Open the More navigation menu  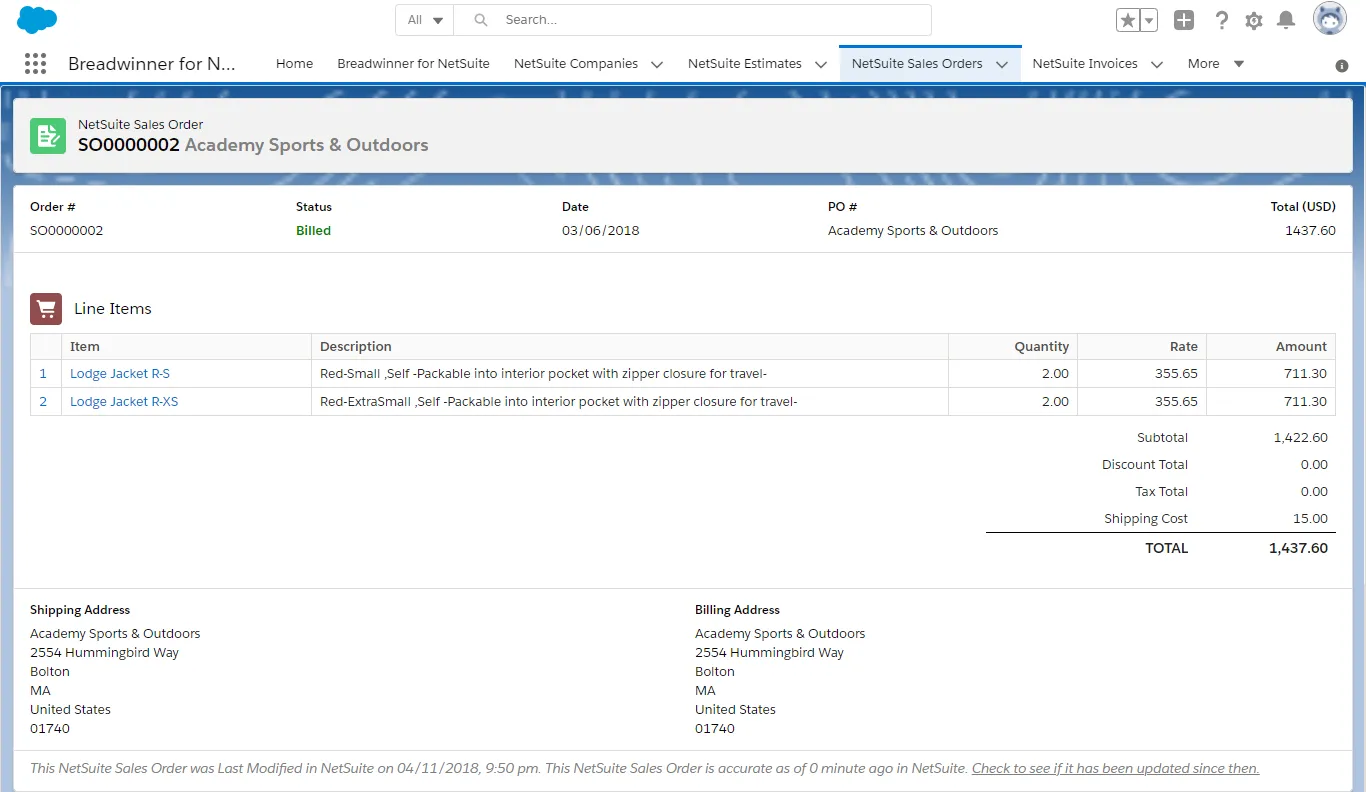tap(1216, 63)
